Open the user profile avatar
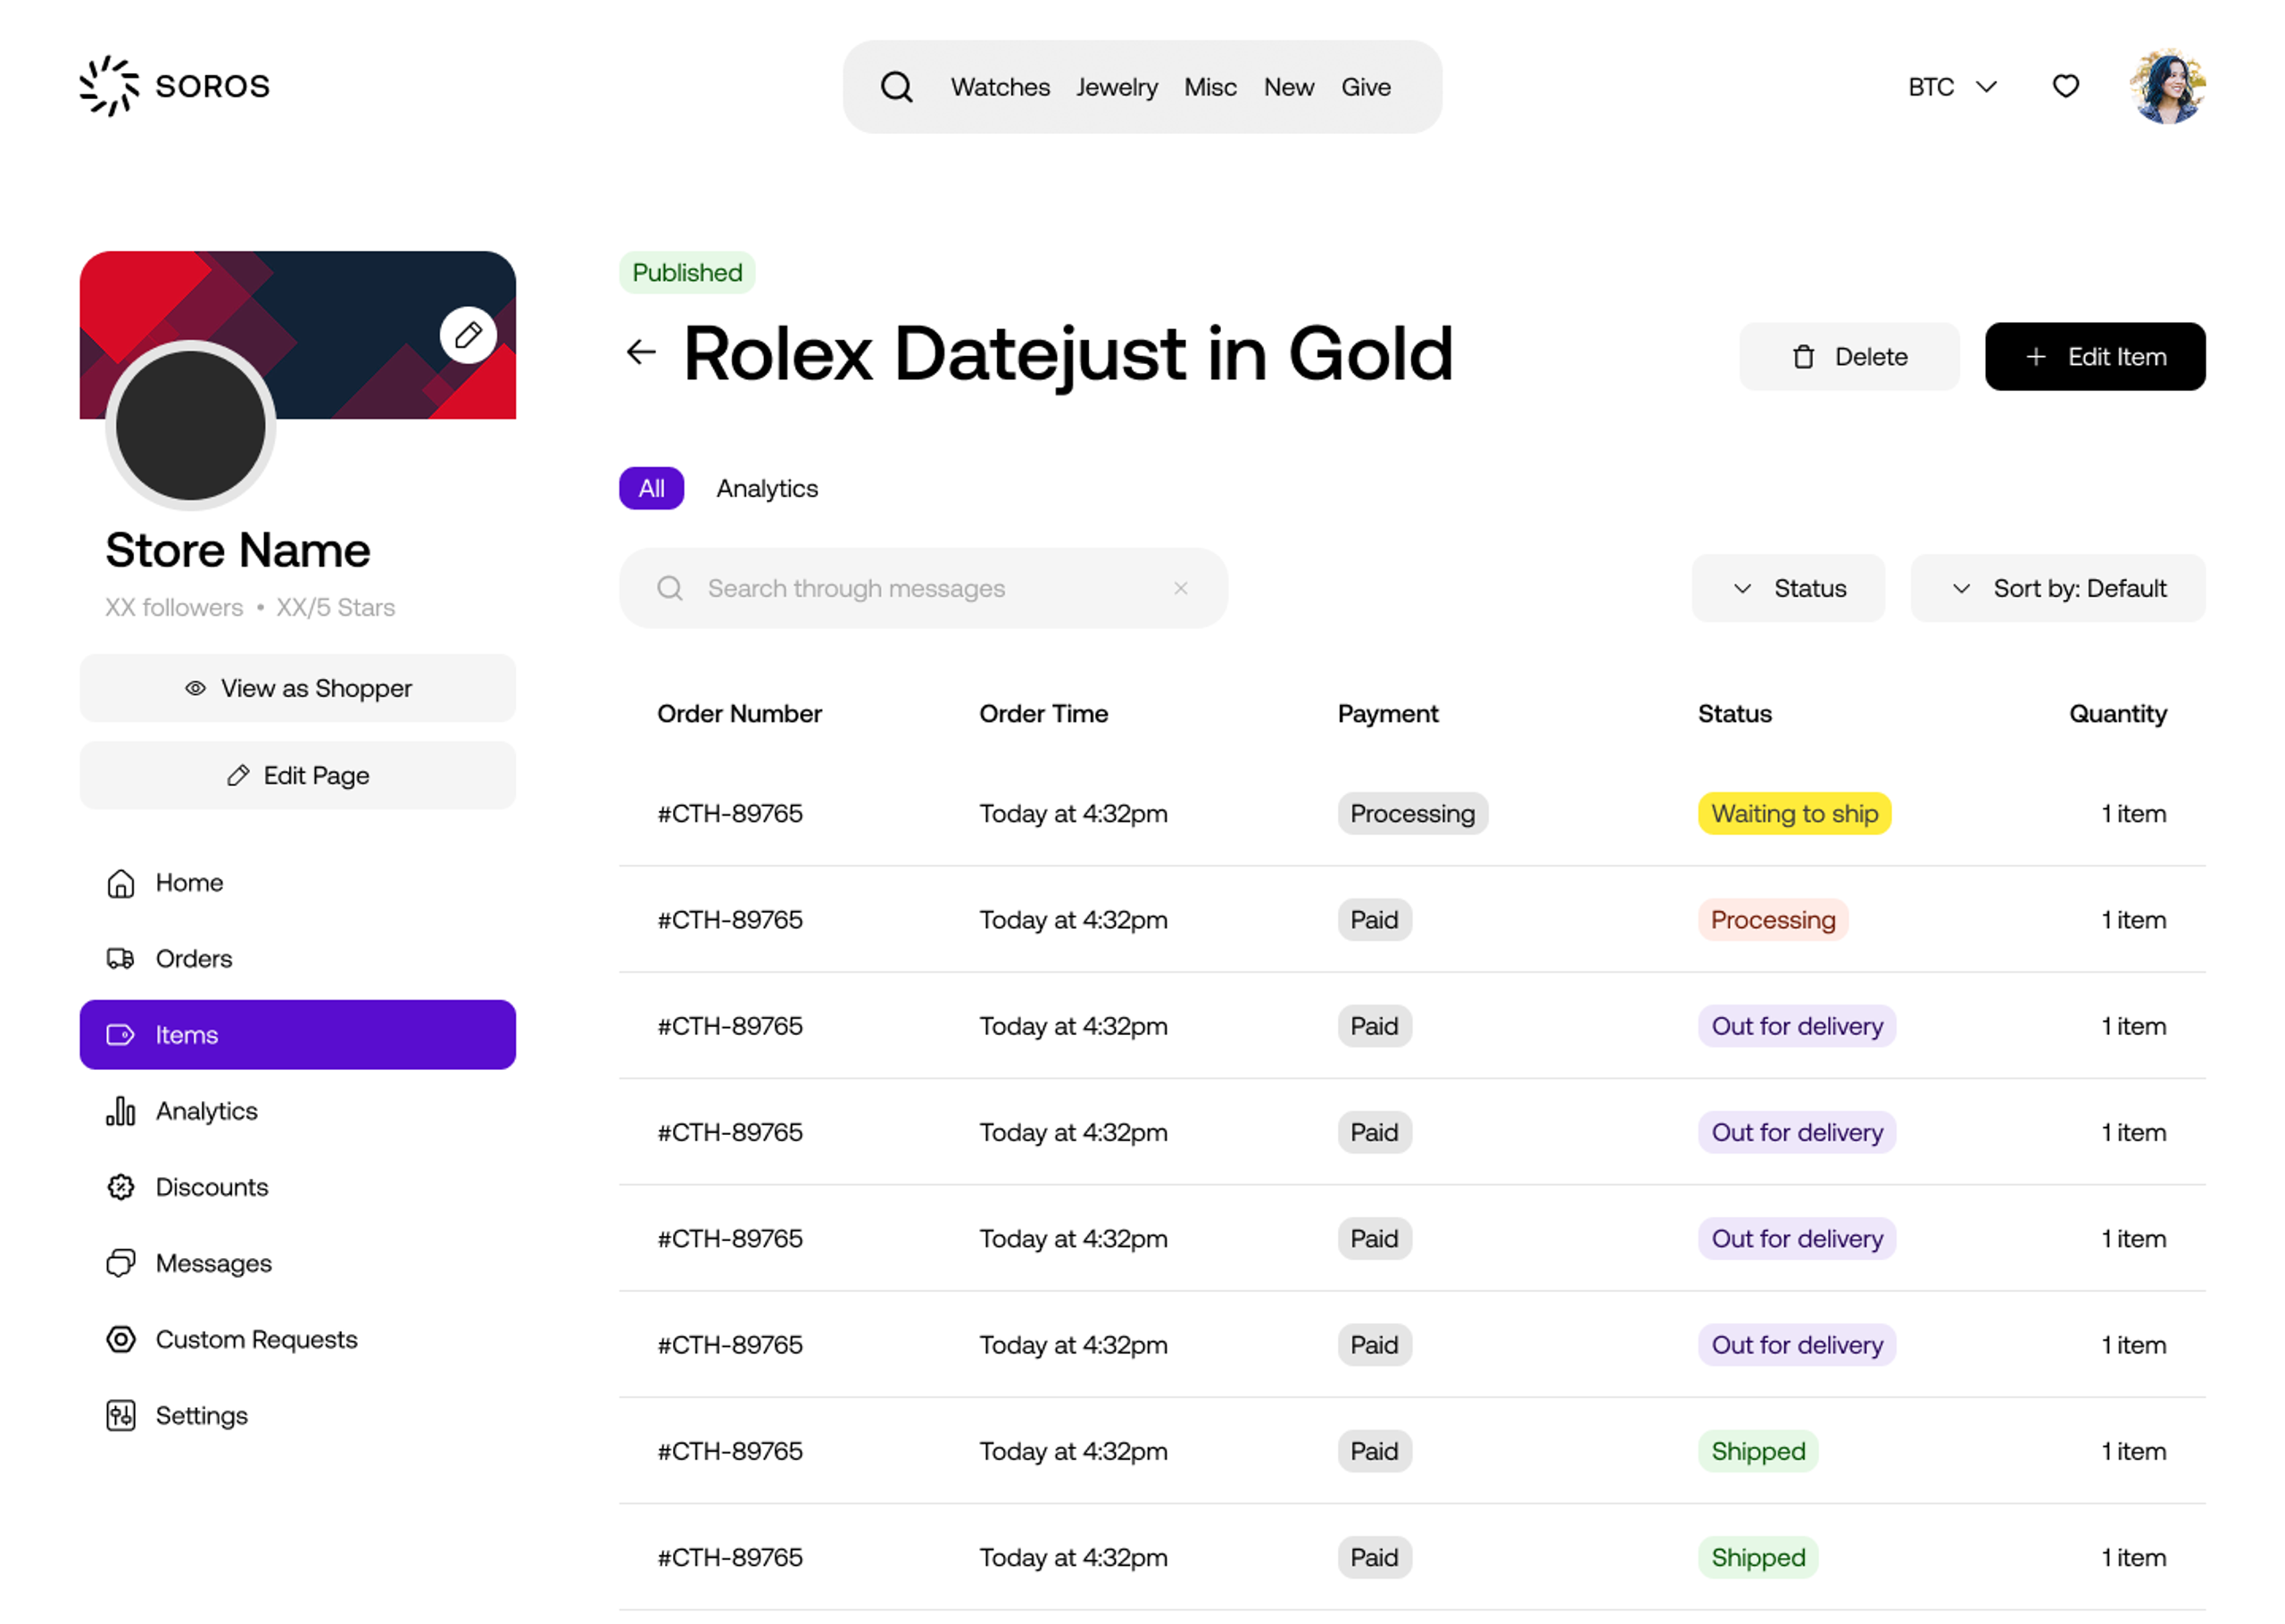The width and height of the screenshot is (2285, 1624). pos(2168,86)
